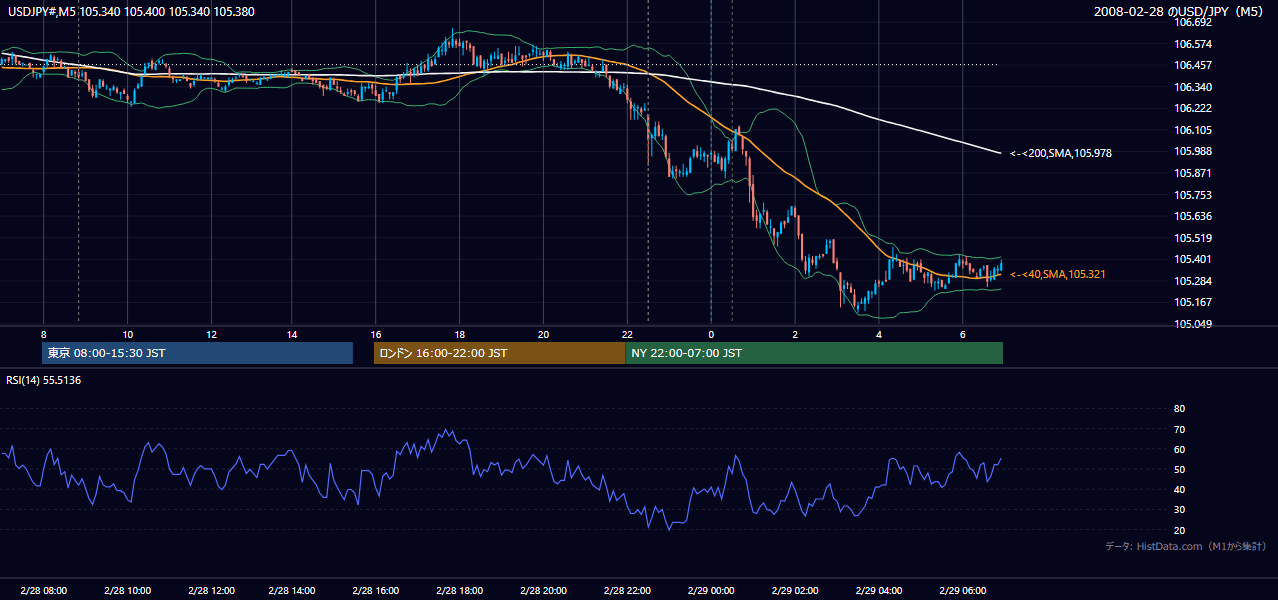The height and width of the screenshot is (600, 1278).
Task: Select the 東京 08:00-15:30 JST session bar
Action: 198,353
